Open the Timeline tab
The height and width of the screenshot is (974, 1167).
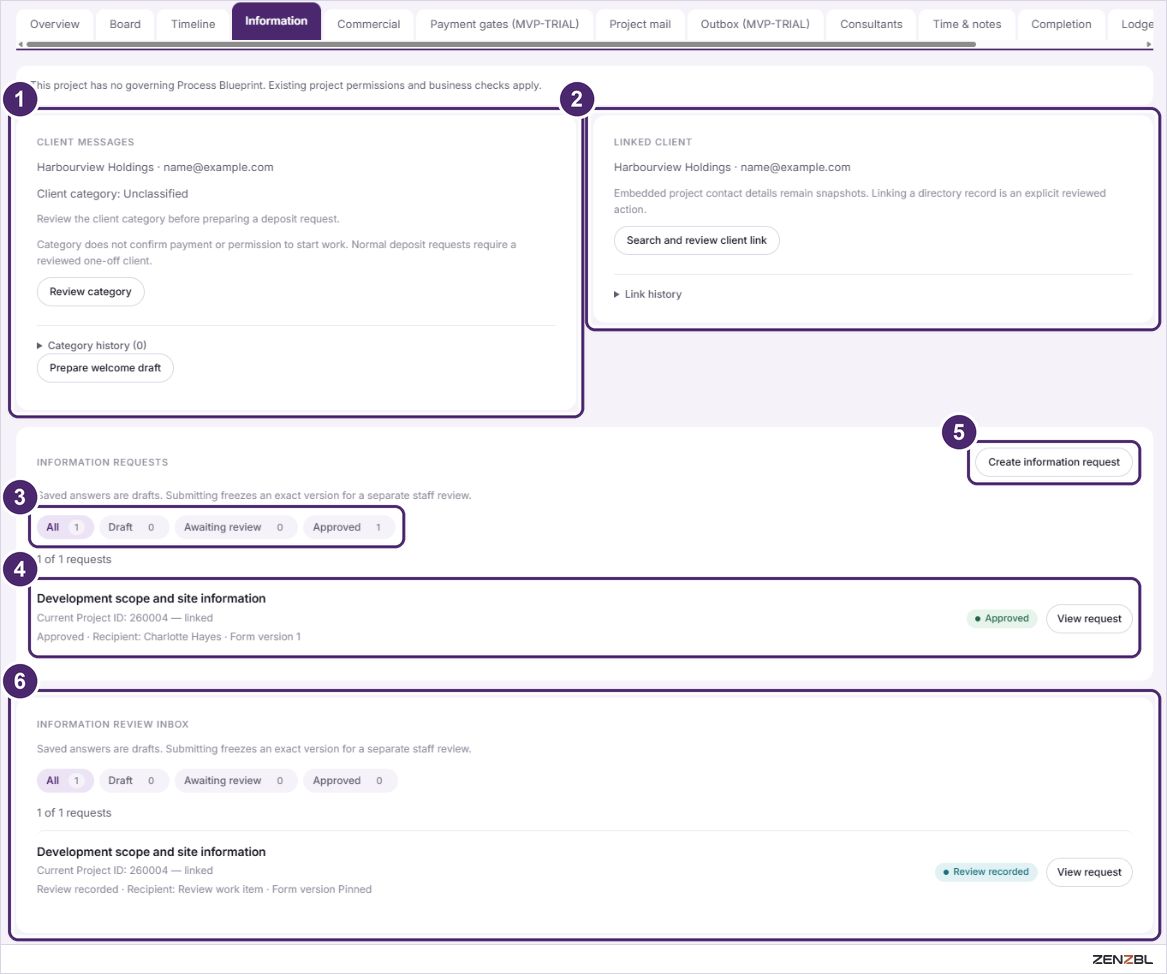tap(193, 25)
